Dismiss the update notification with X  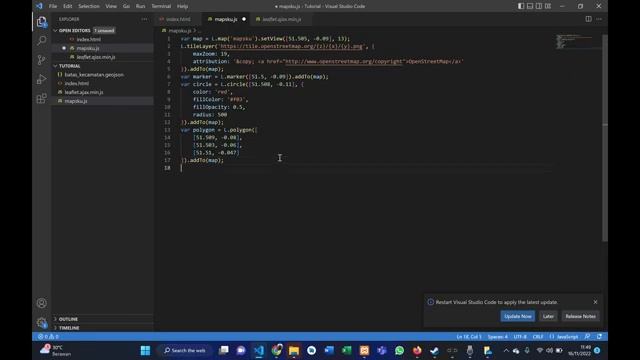(595, 302)
